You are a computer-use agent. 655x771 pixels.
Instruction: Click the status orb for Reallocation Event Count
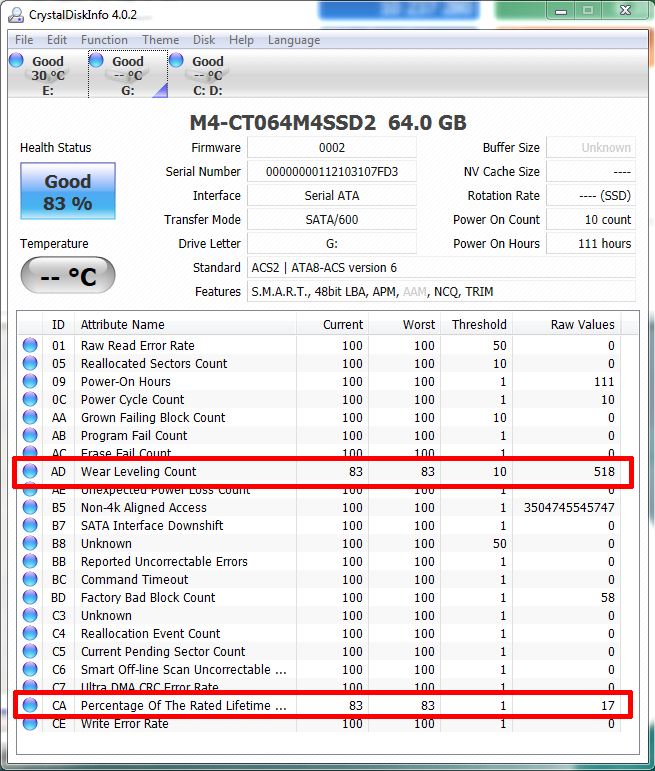[x=30, y=633]
